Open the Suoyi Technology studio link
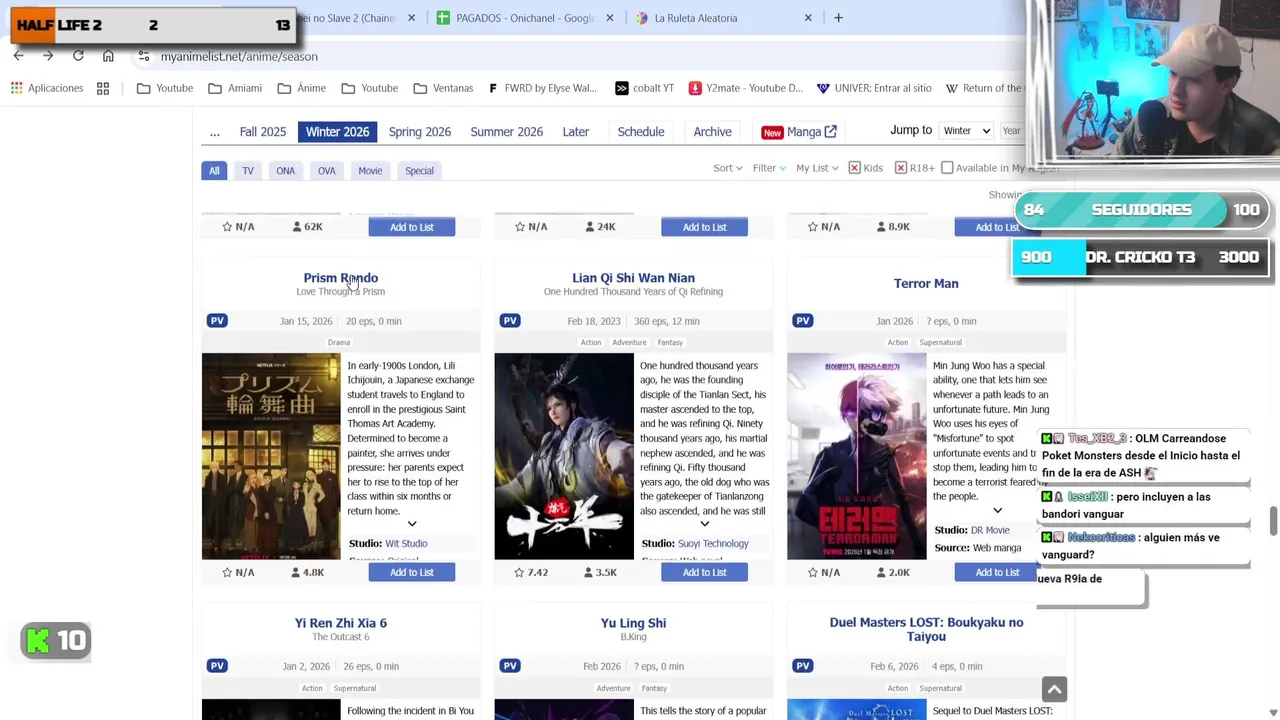The image size is (1280, 720). pos(713,543)
